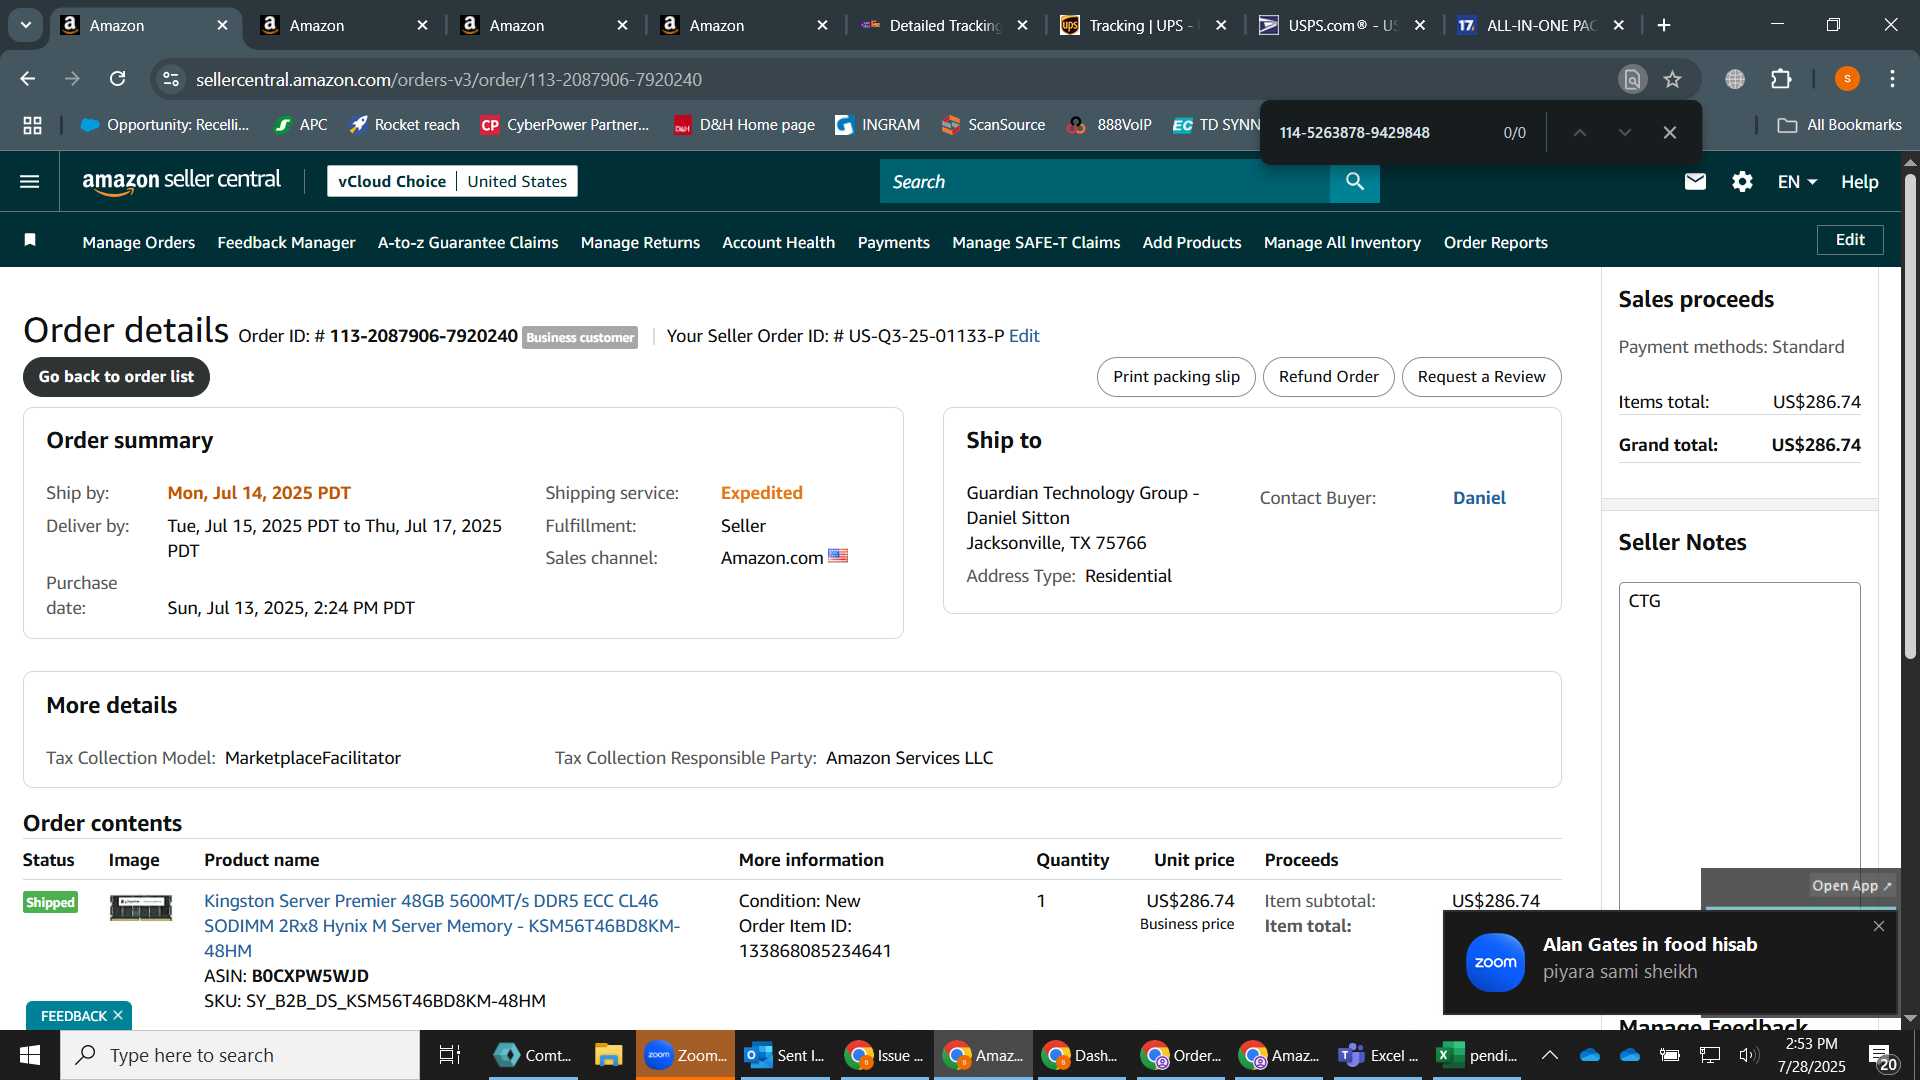Click the Refund Order button

pyautogui.click(x=1328, y=377)
